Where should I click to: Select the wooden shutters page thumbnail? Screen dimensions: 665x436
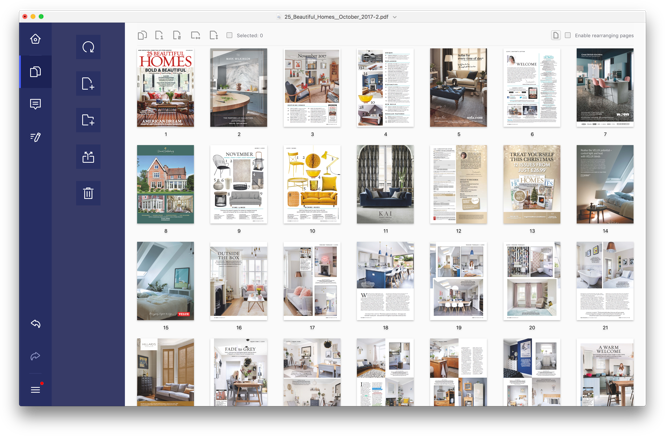[165, 372]
